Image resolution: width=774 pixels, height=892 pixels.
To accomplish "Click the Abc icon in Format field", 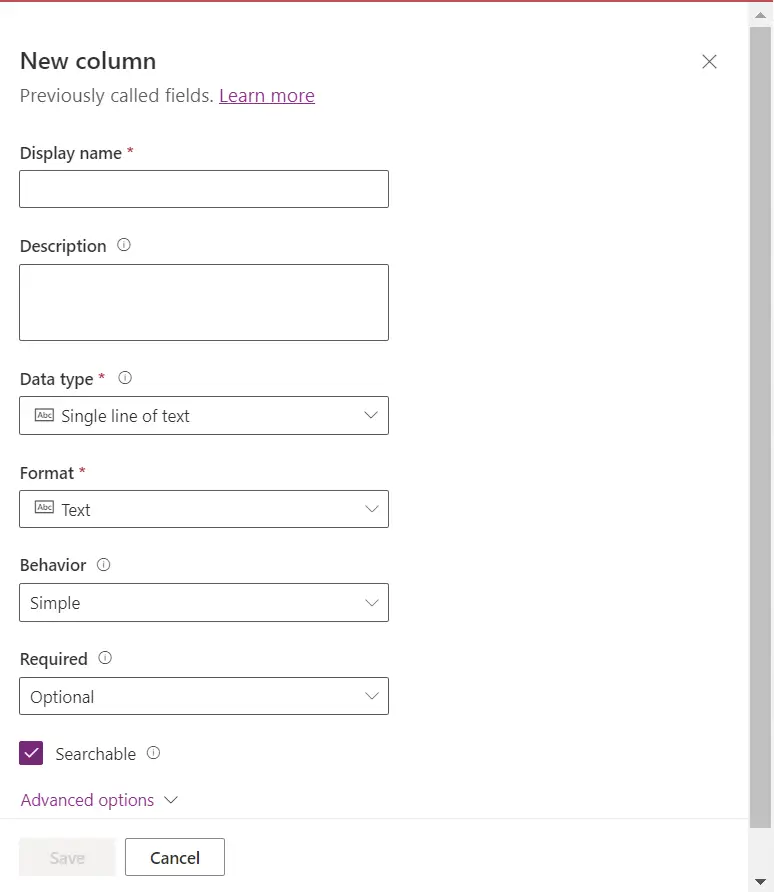I will pyautogui.click(x=45, y=509).
